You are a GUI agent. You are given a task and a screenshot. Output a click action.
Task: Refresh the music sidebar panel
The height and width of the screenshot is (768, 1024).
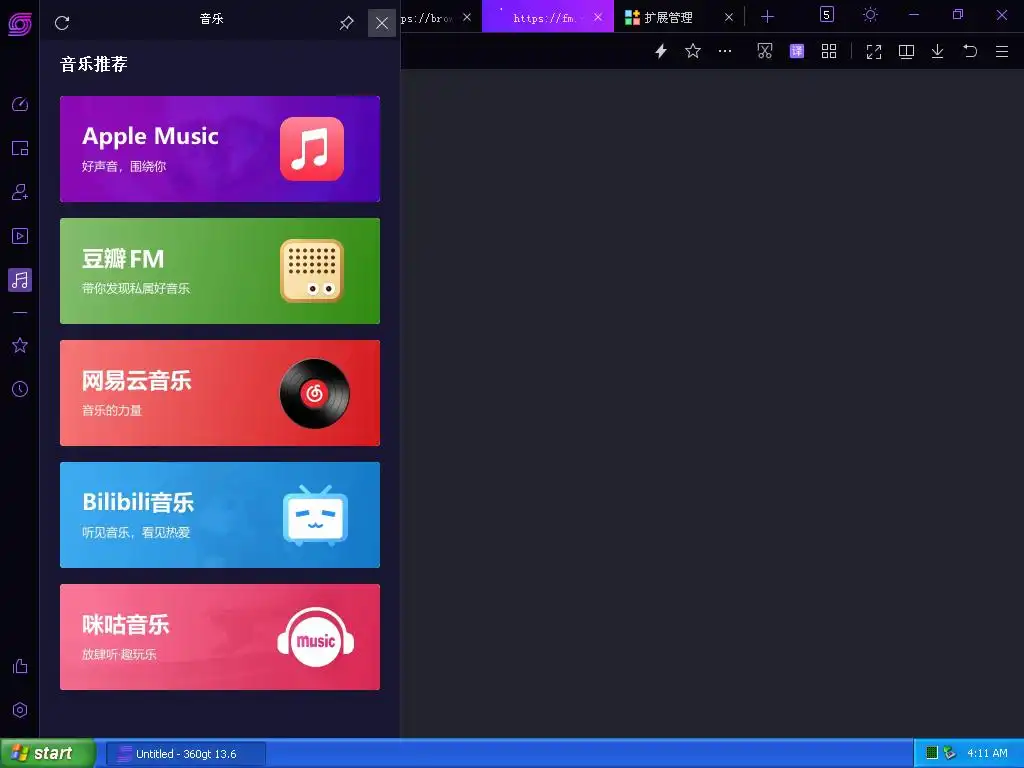coord(62,23)
